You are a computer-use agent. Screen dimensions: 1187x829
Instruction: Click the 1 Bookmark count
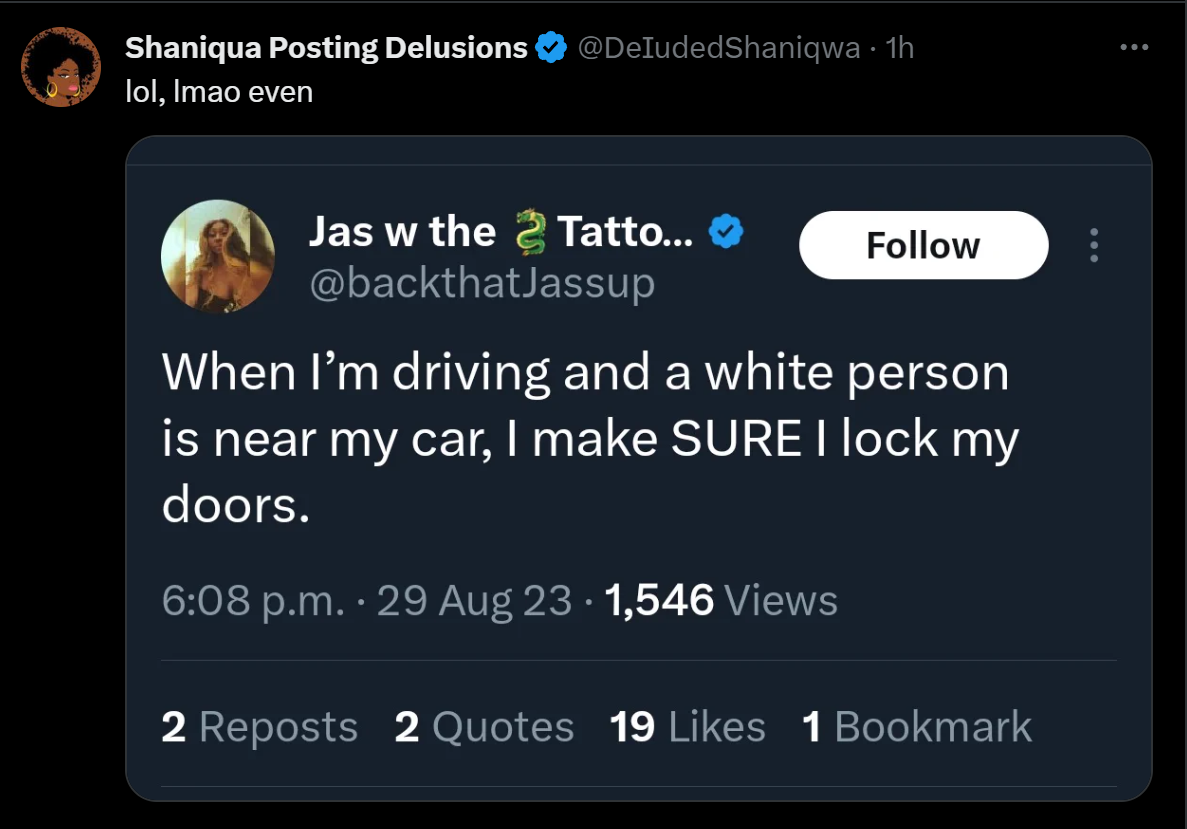pos(916,727)
